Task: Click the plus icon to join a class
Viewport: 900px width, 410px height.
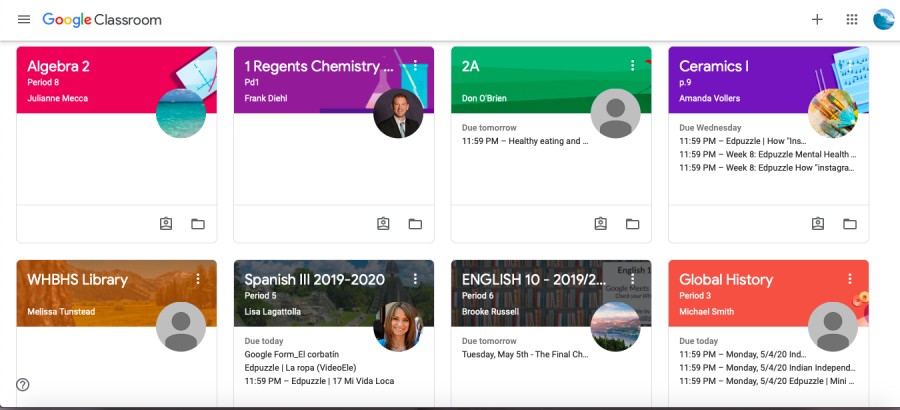Action: pyautogui.click(x=817, y=20)
